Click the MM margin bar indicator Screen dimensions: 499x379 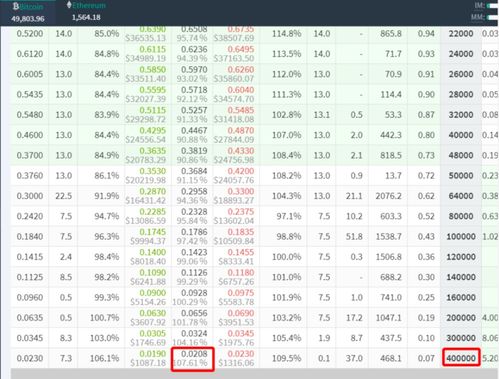493,17
